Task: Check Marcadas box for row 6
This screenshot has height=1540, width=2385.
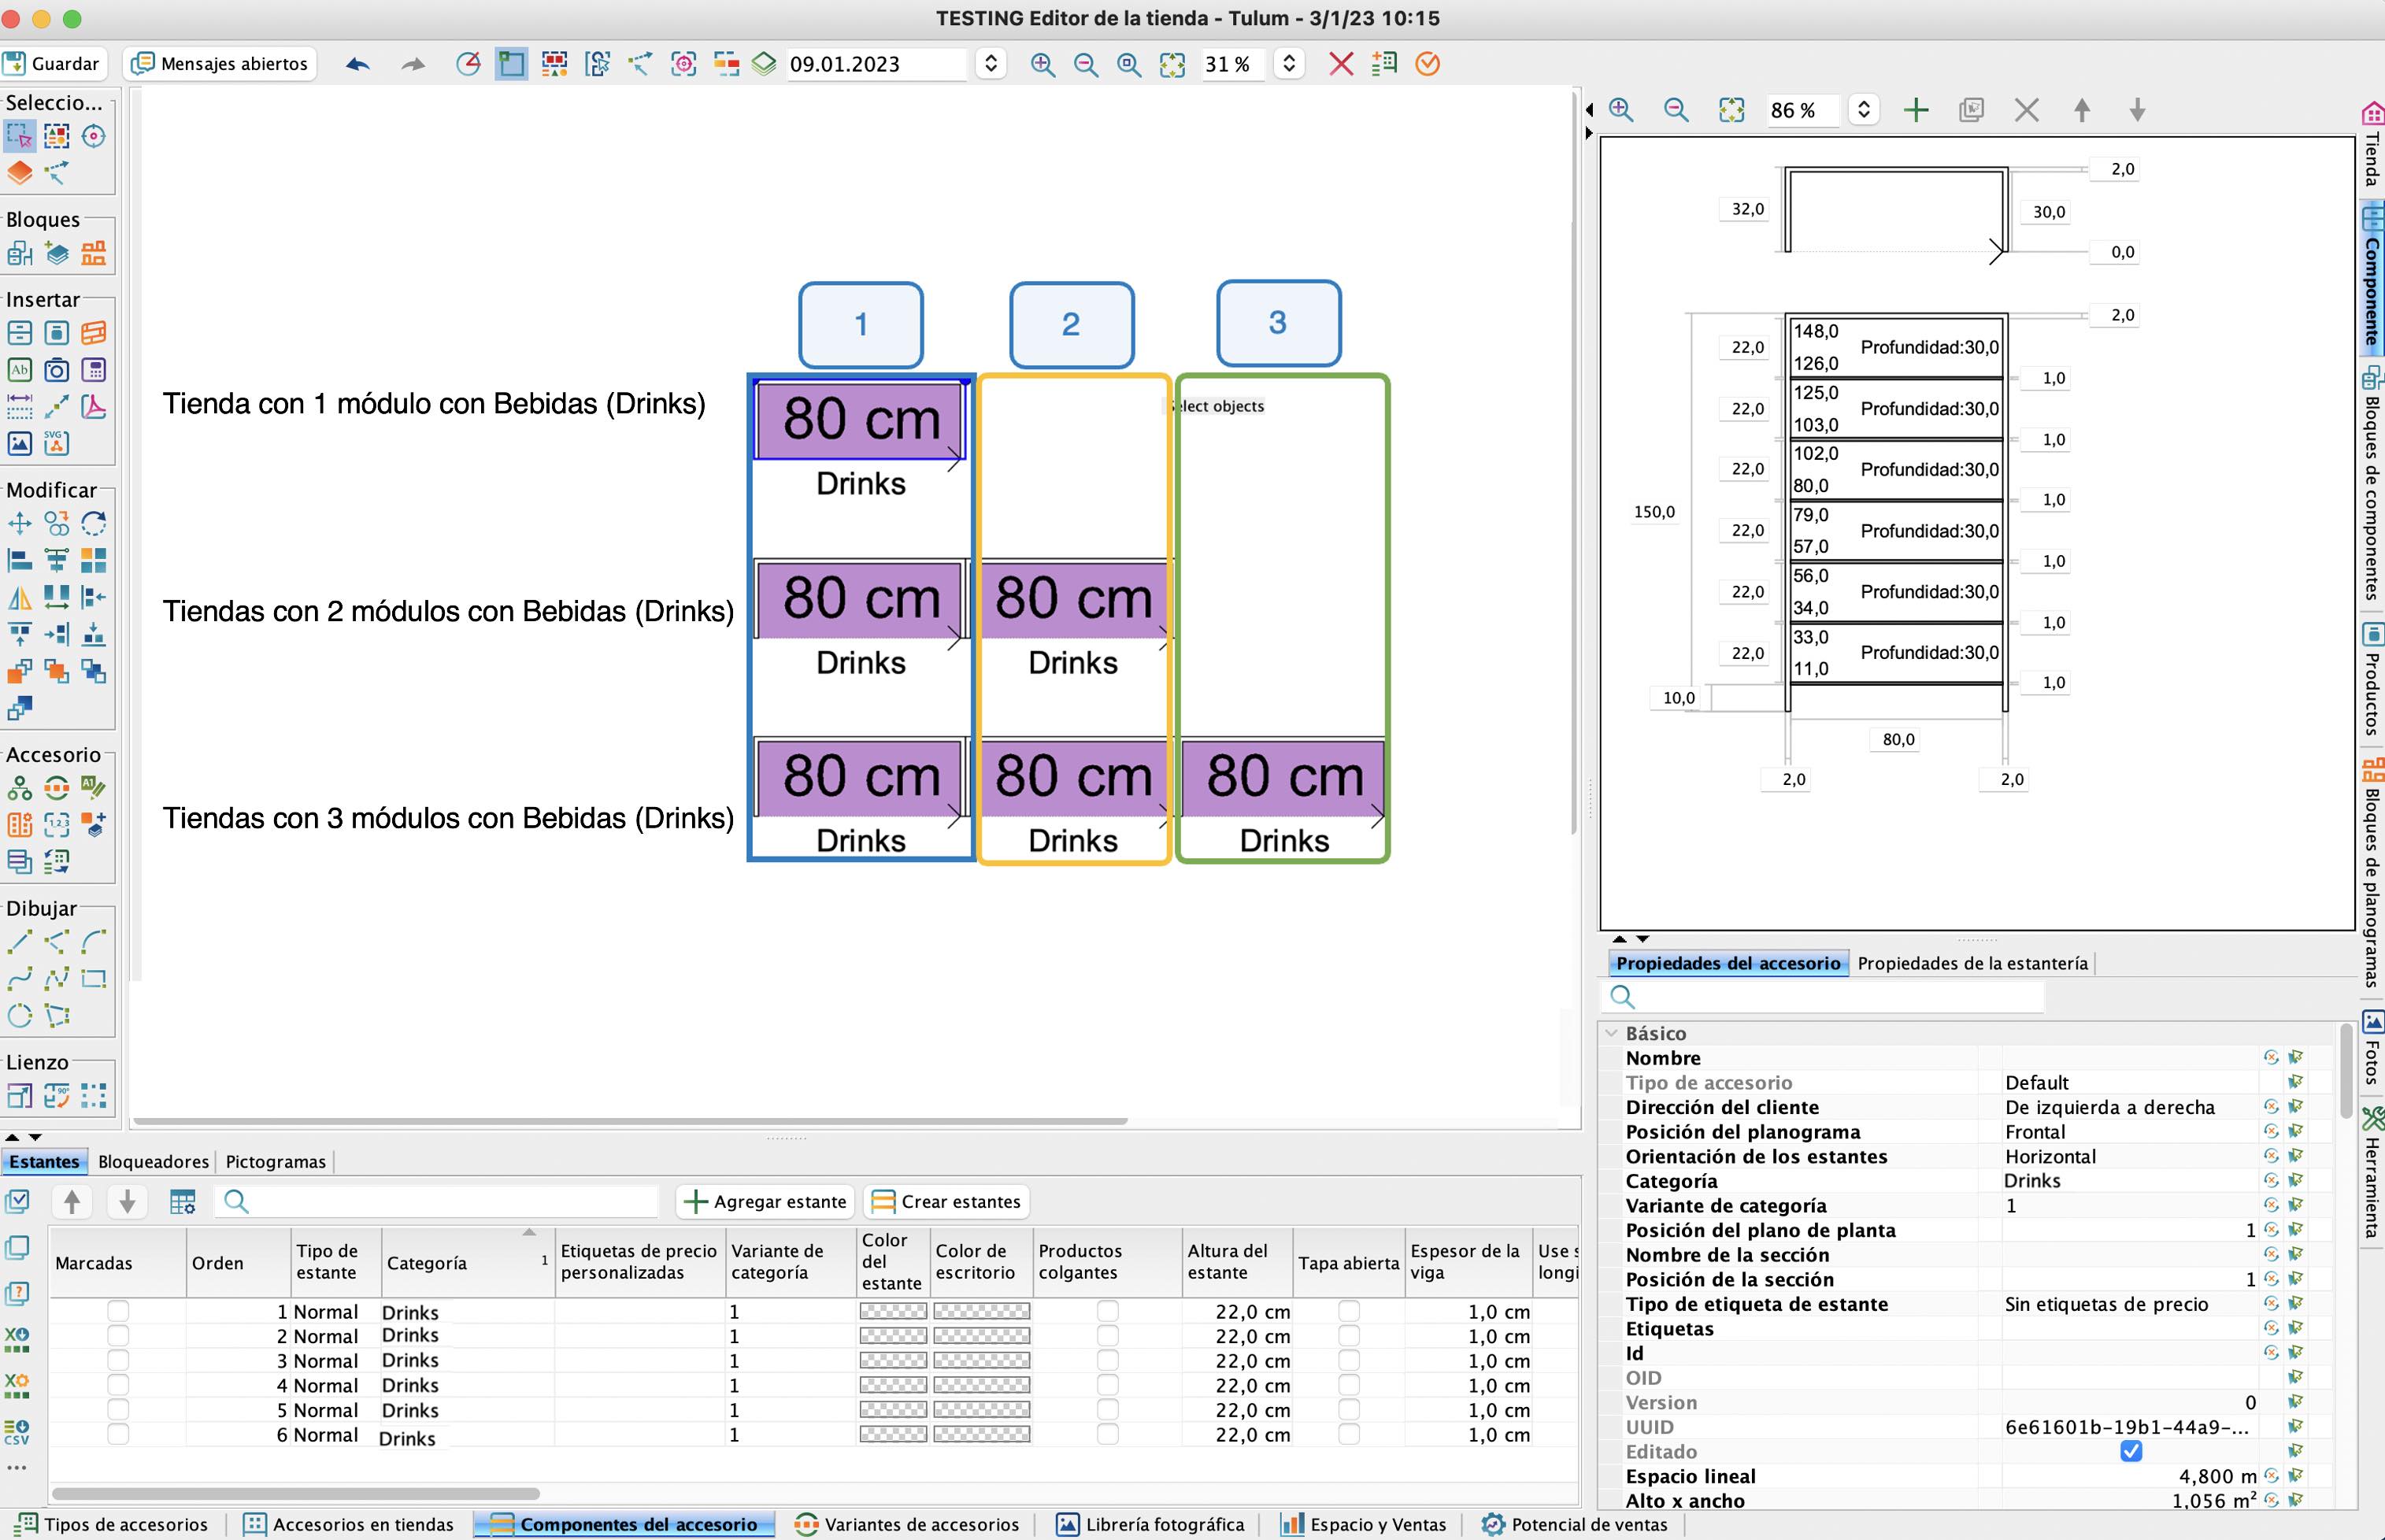Action: click(x=118, y=1434)
